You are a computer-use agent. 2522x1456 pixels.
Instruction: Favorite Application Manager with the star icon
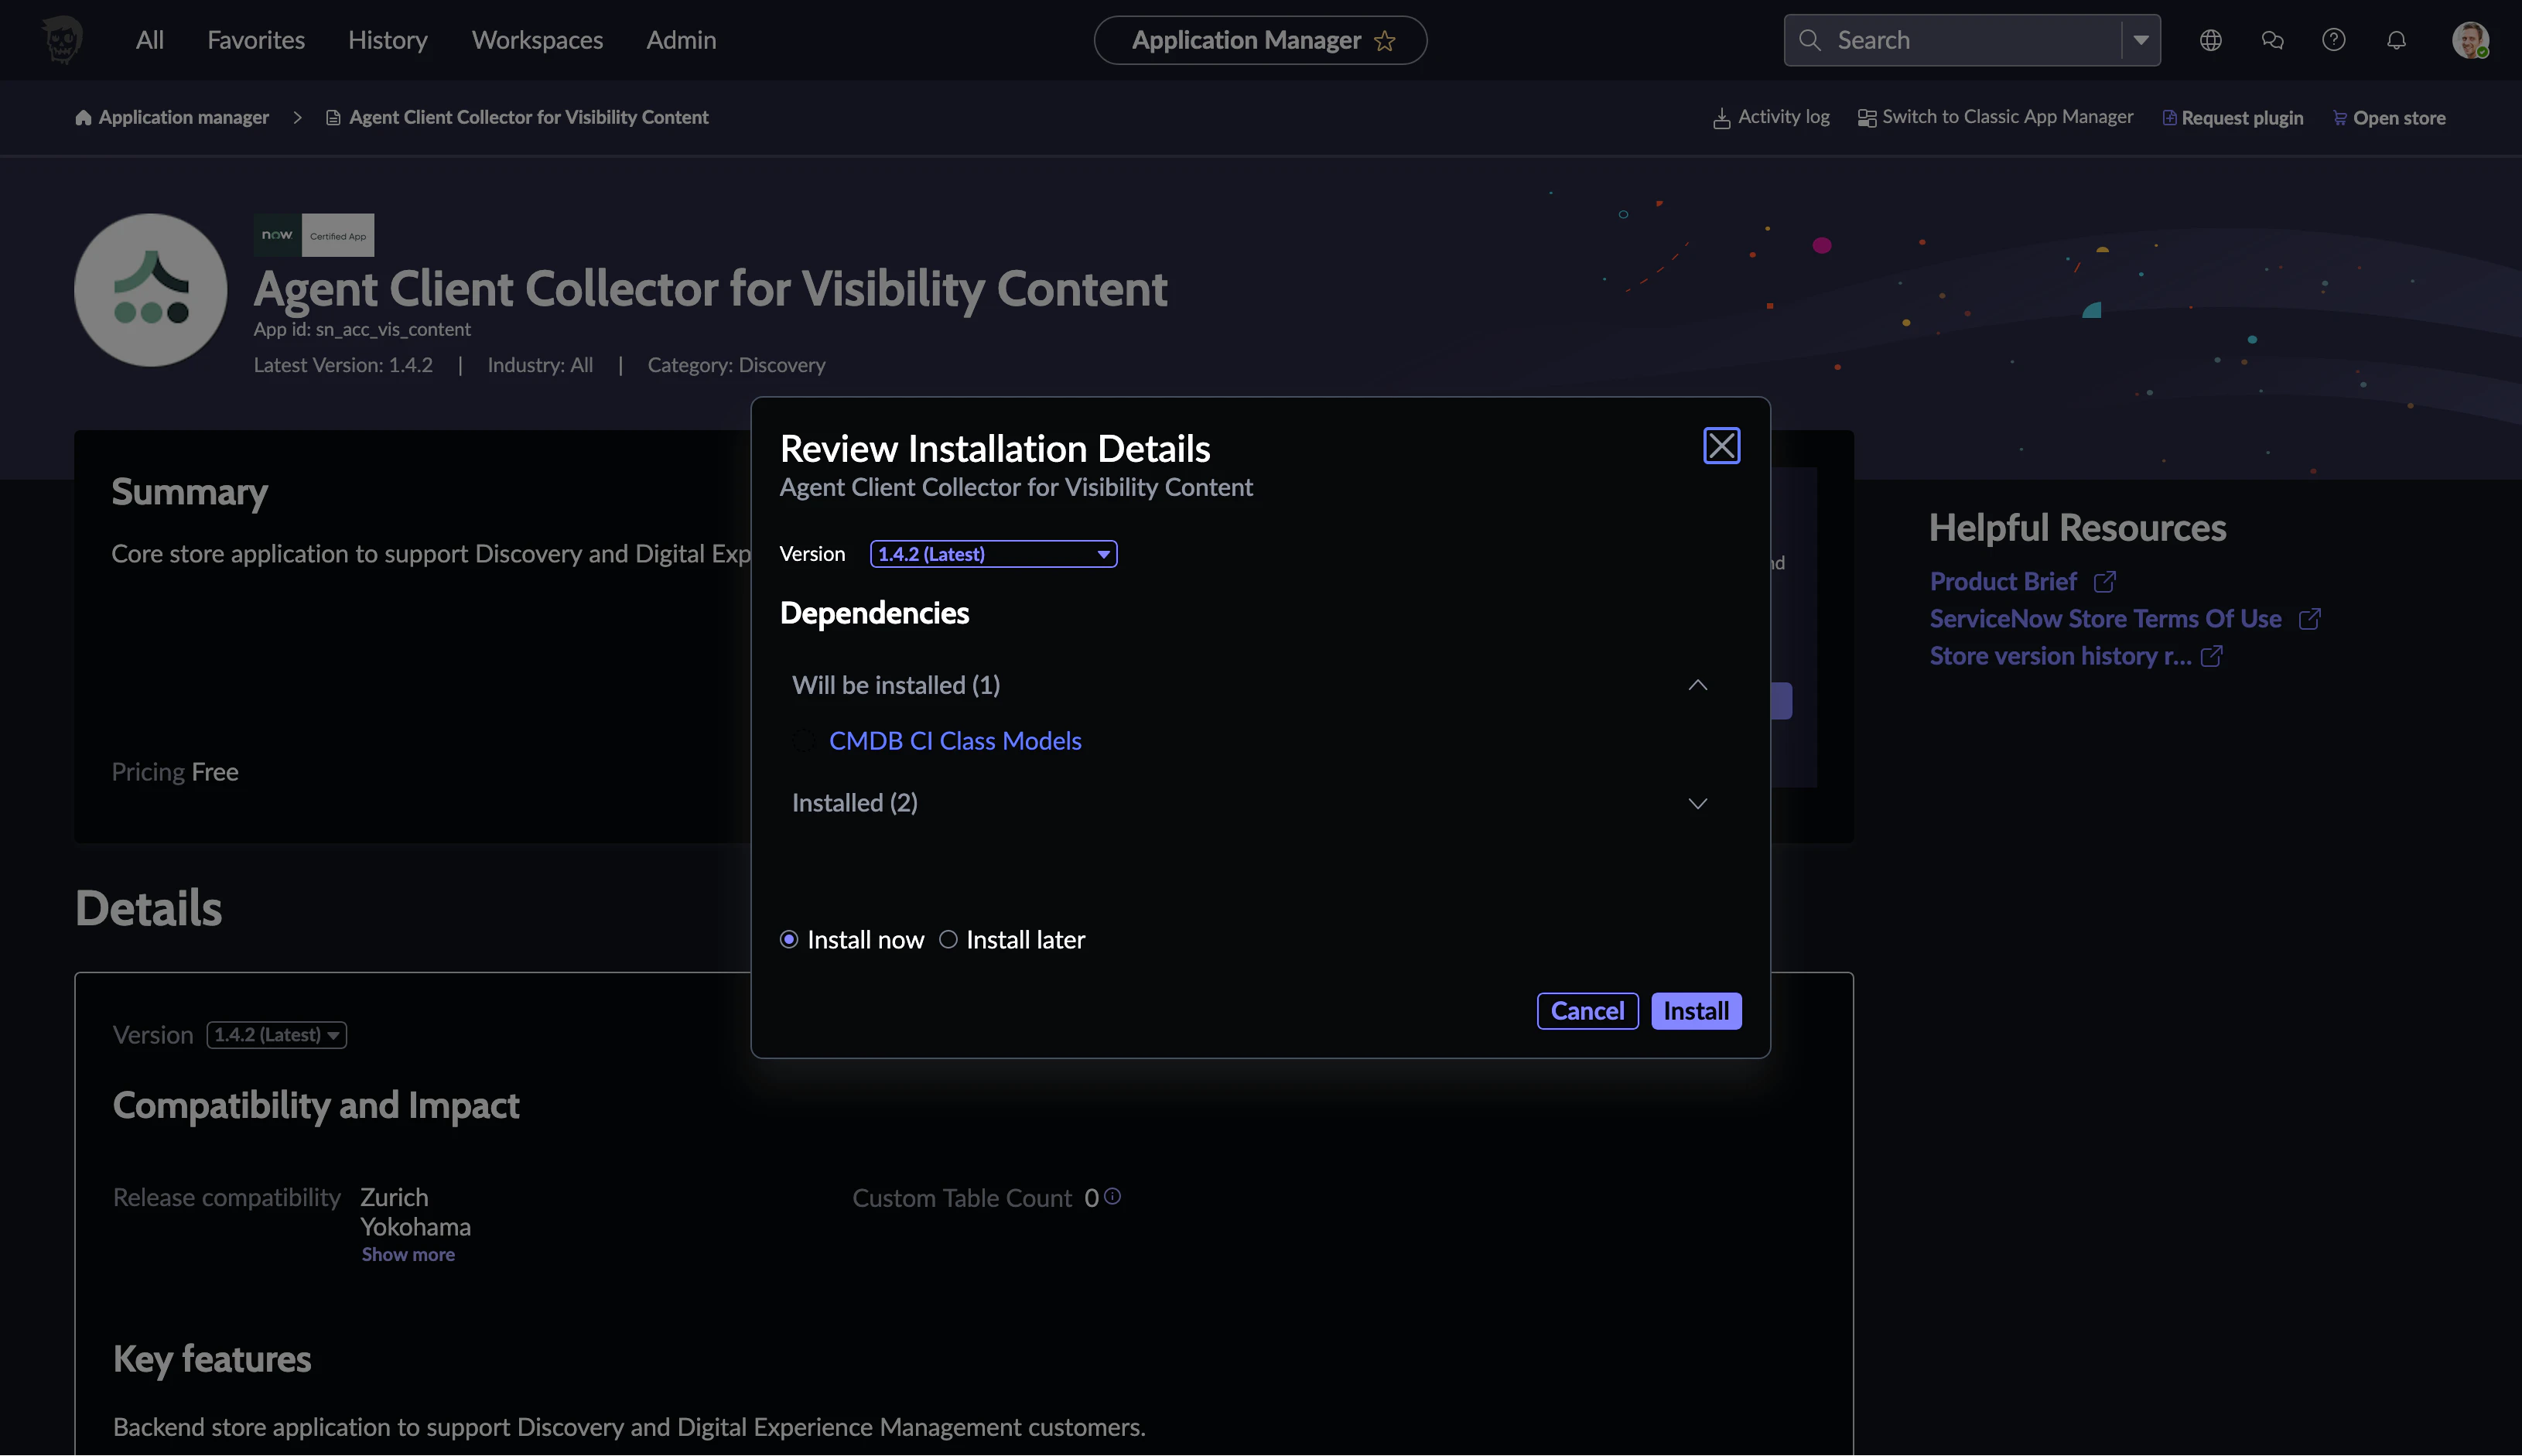click(x=1385, y=41)
